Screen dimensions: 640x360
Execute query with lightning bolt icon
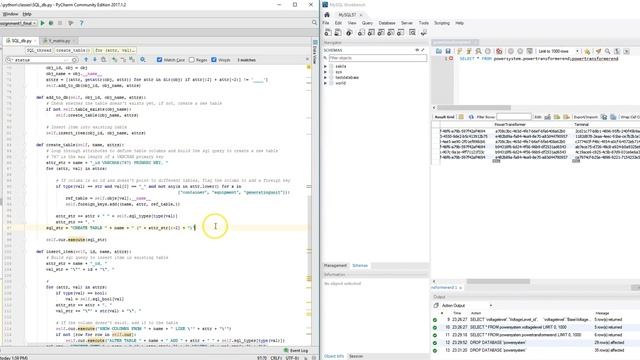[459, 51]
